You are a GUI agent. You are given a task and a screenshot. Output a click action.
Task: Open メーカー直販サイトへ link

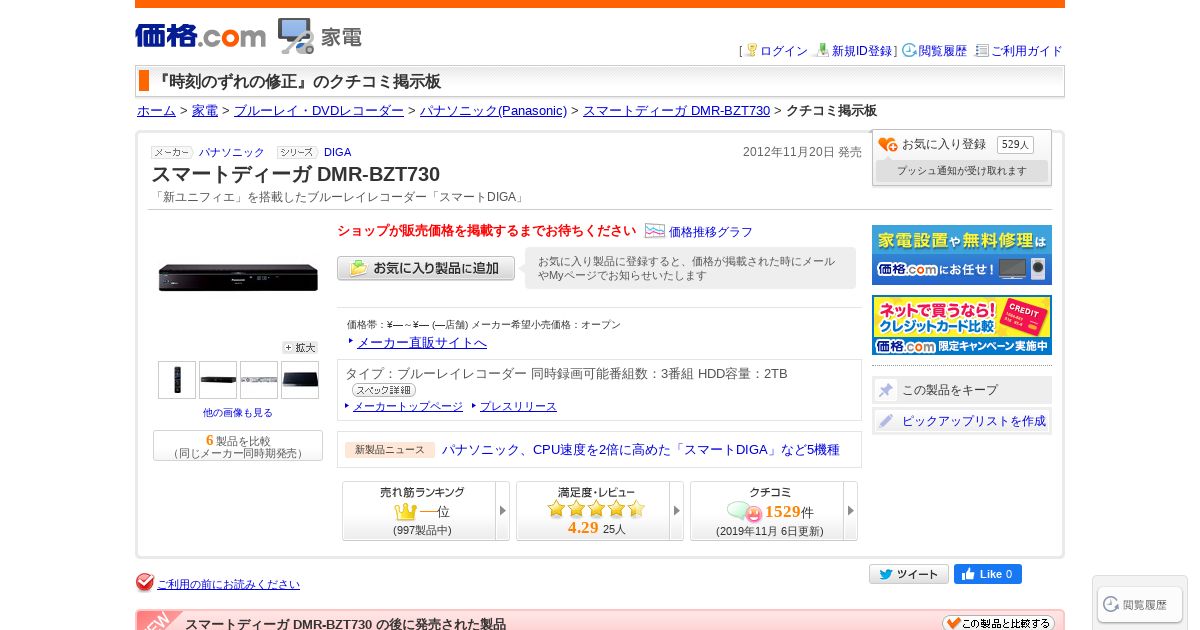pyautogui.click(x=422, y=343)
